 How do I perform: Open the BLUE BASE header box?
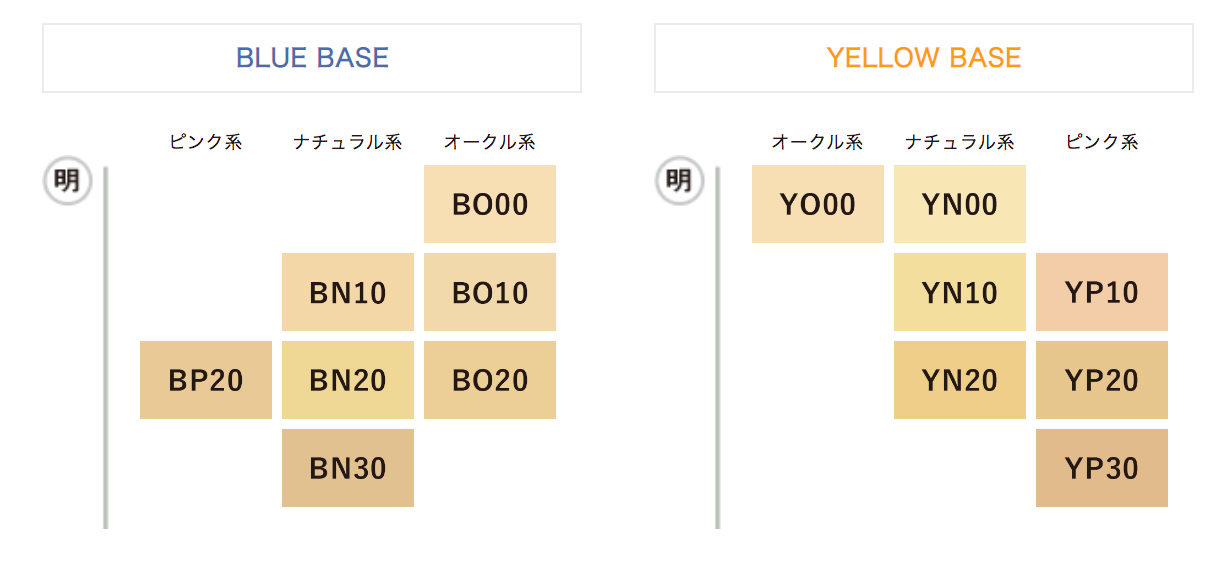point(312,58)
